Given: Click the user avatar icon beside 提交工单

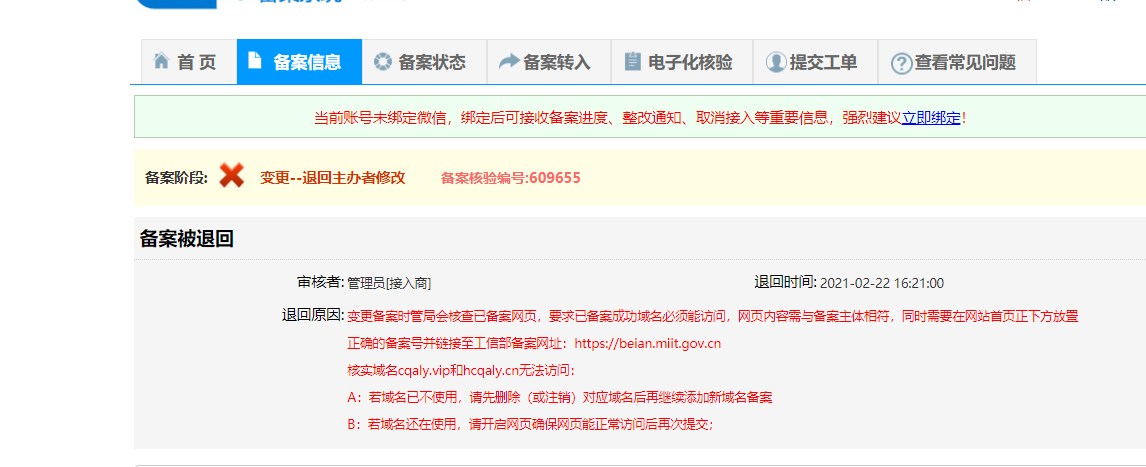Looking at the screenshot, I should pos(775,62).
